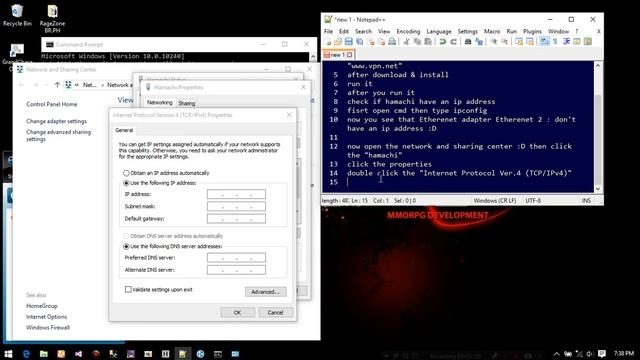
Task: Click the Save All icon in Notepad++
Action: coord(360,41)
